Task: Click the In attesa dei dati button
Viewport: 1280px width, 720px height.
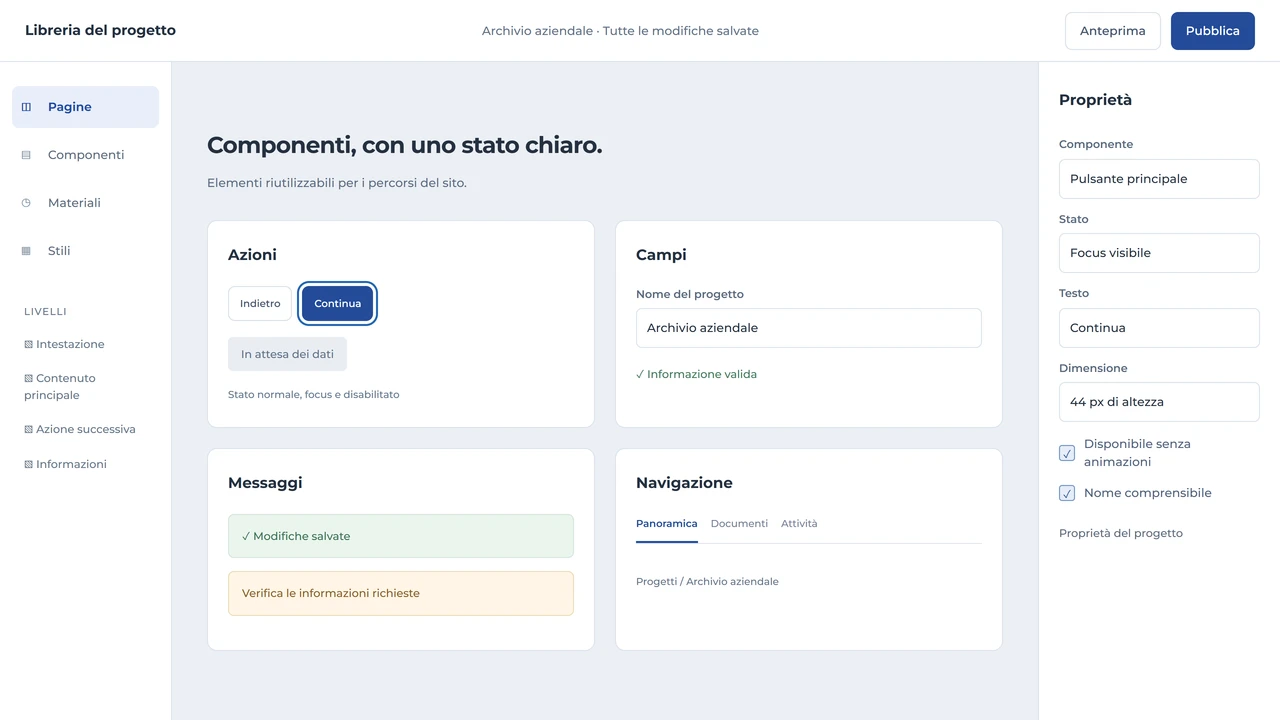Action: pos(288,354)
